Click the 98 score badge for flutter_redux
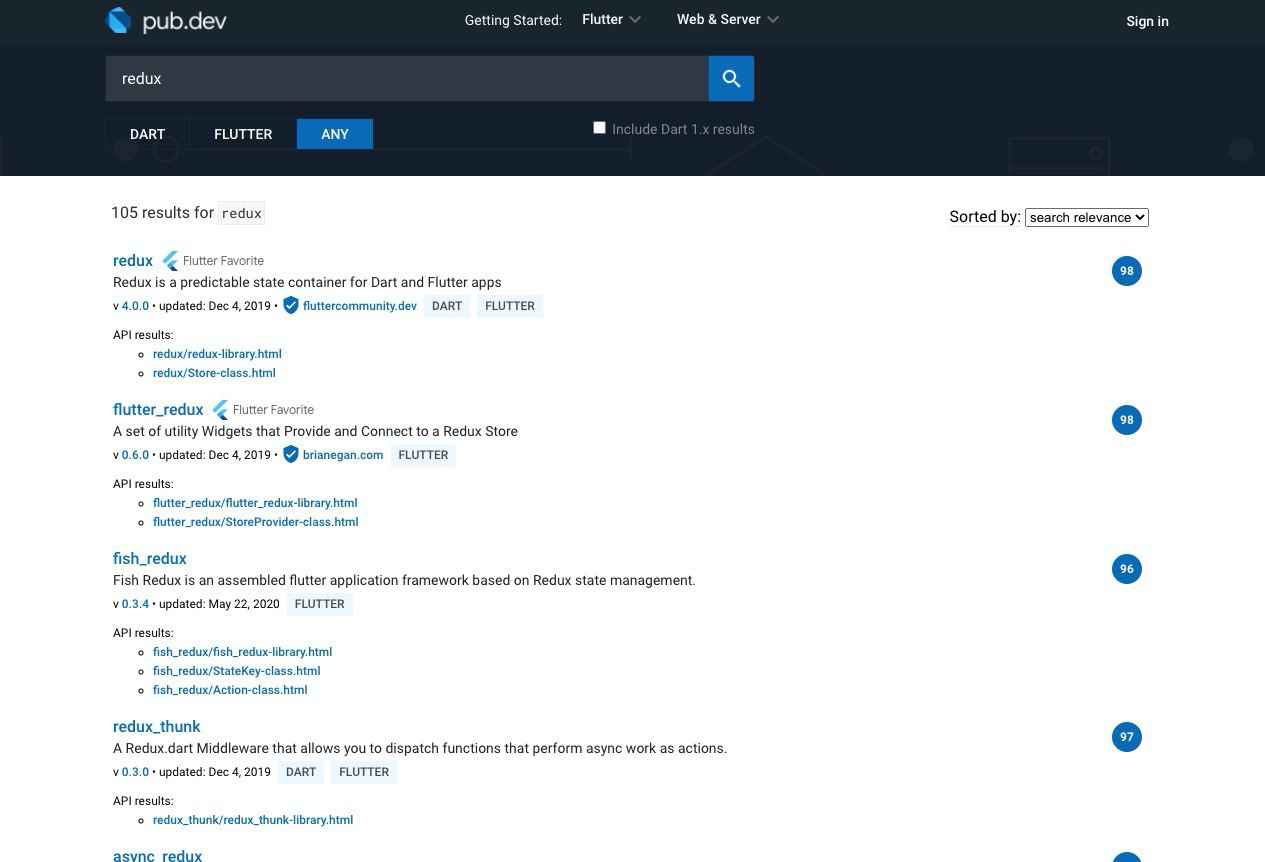 click(1127, 420)
